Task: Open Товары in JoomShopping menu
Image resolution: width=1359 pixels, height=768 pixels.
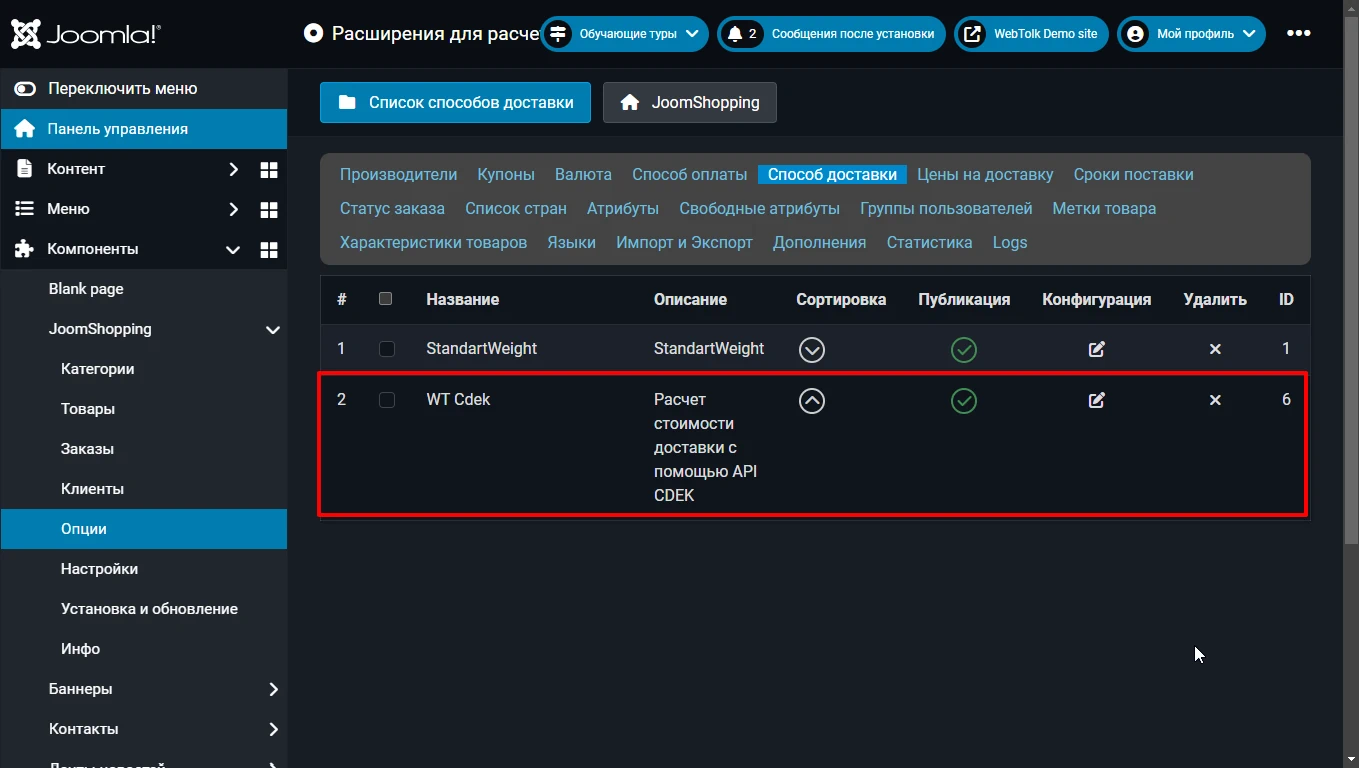Action: [x=88, y=409]
